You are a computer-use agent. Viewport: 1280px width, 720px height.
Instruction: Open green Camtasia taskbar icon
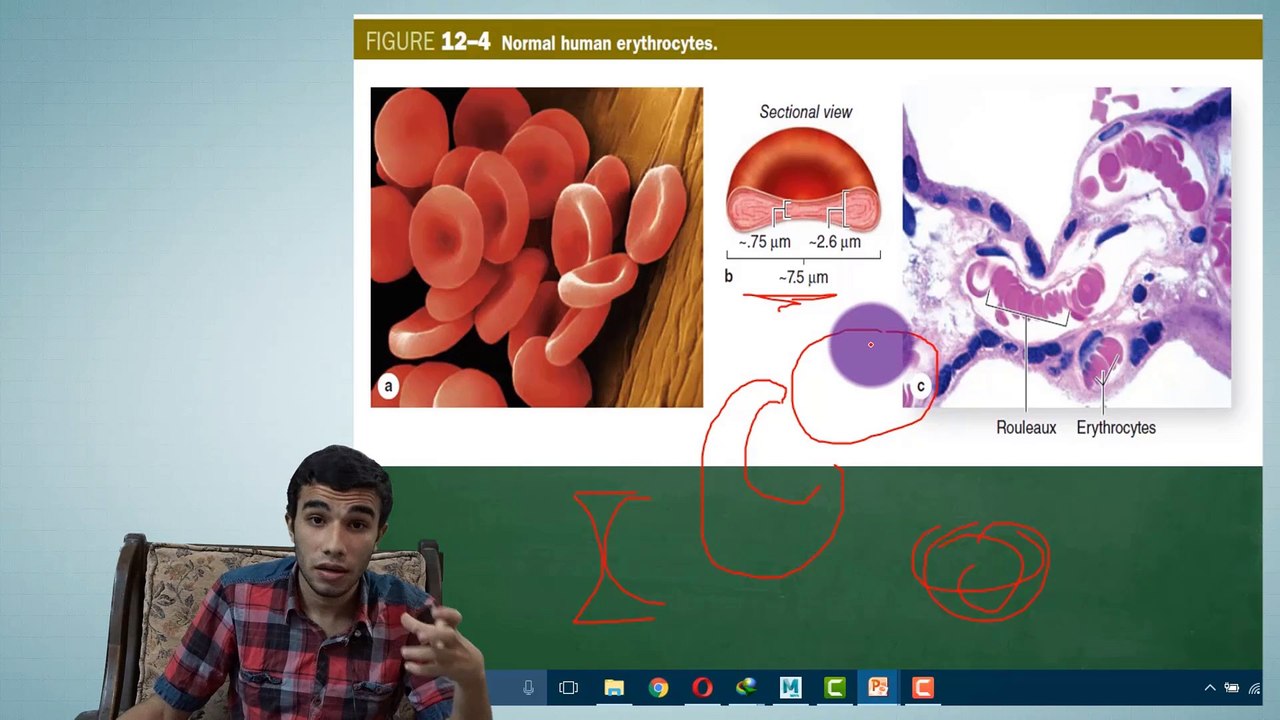834,688
